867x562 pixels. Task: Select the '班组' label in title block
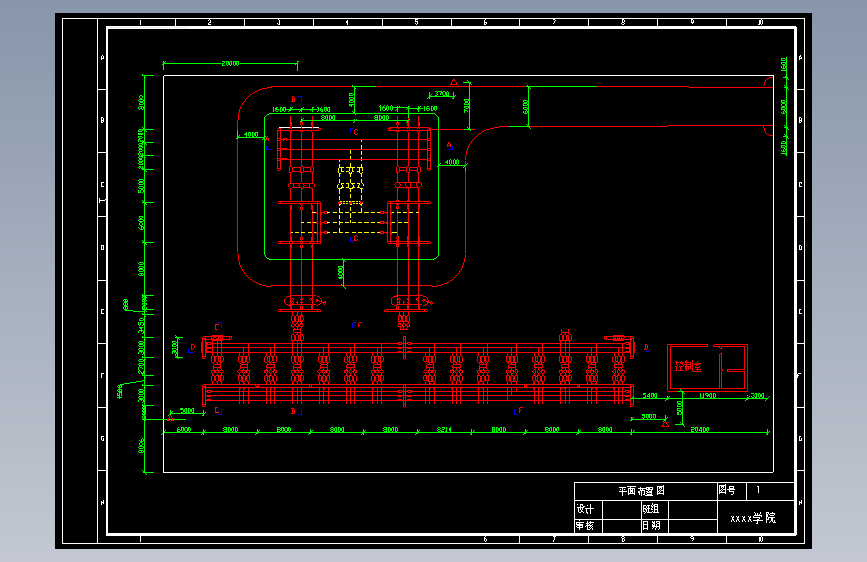(651, 509)
